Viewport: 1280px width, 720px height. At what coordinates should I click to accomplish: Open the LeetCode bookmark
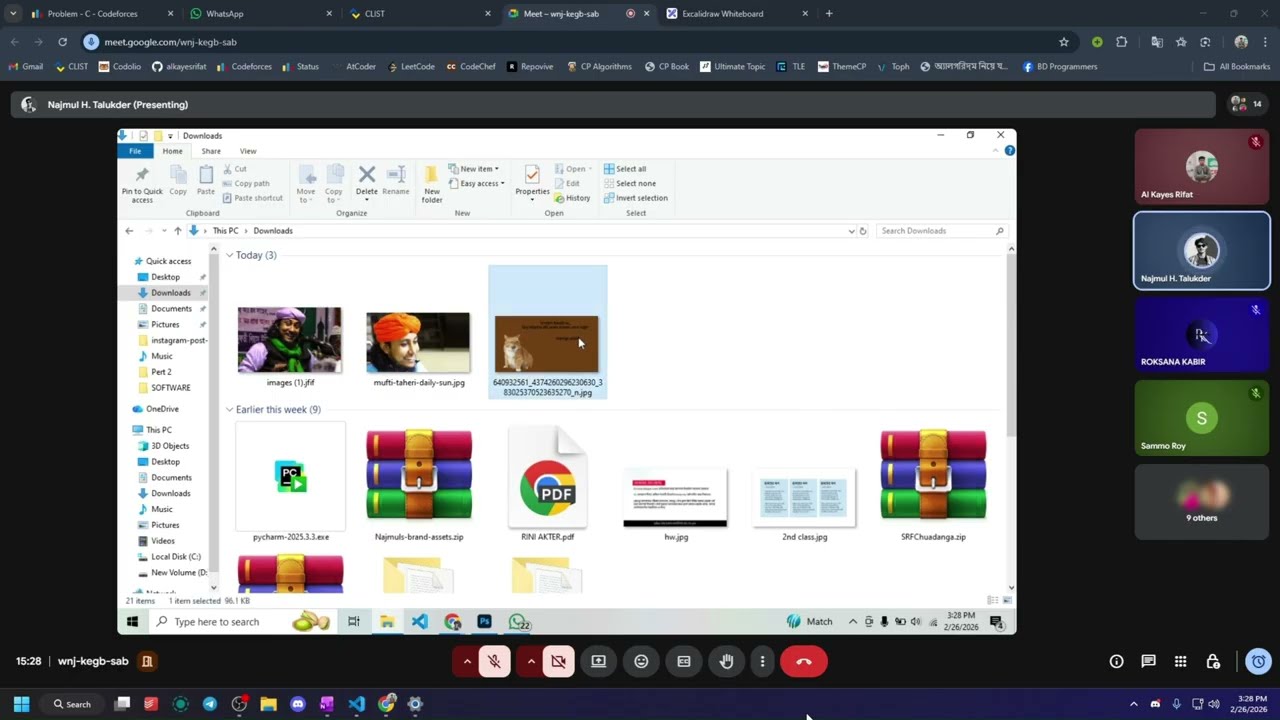coord(411,67)
